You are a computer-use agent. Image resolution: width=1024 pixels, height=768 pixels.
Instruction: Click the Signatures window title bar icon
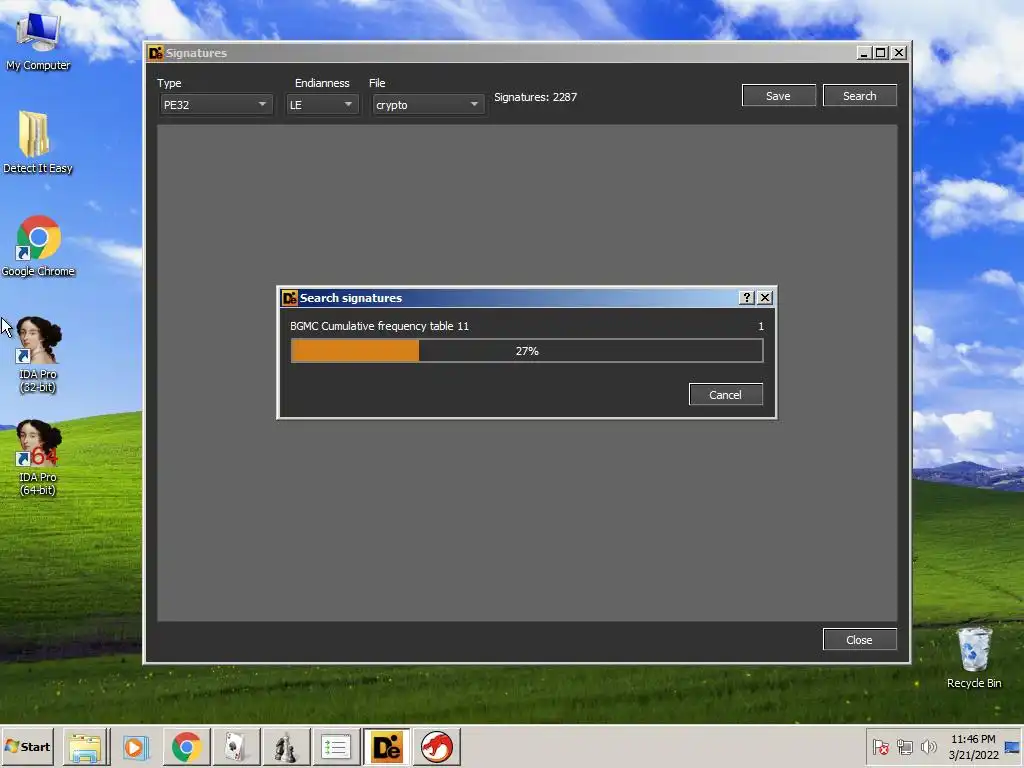pos(155,53)
